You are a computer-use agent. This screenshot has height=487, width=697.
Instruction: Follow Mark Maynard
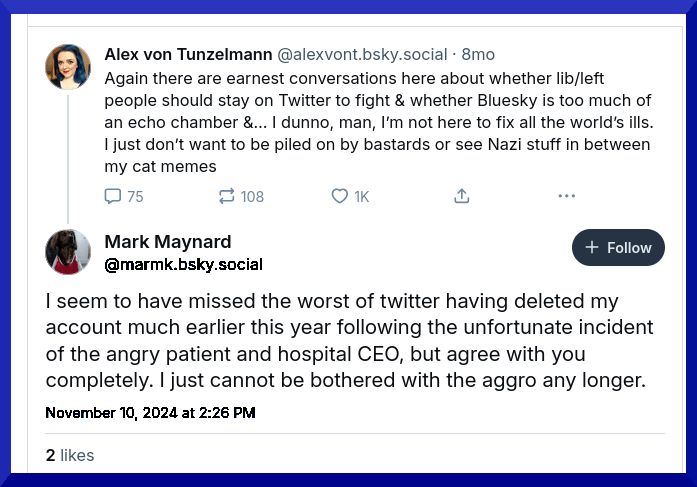[x=618, y=247]
